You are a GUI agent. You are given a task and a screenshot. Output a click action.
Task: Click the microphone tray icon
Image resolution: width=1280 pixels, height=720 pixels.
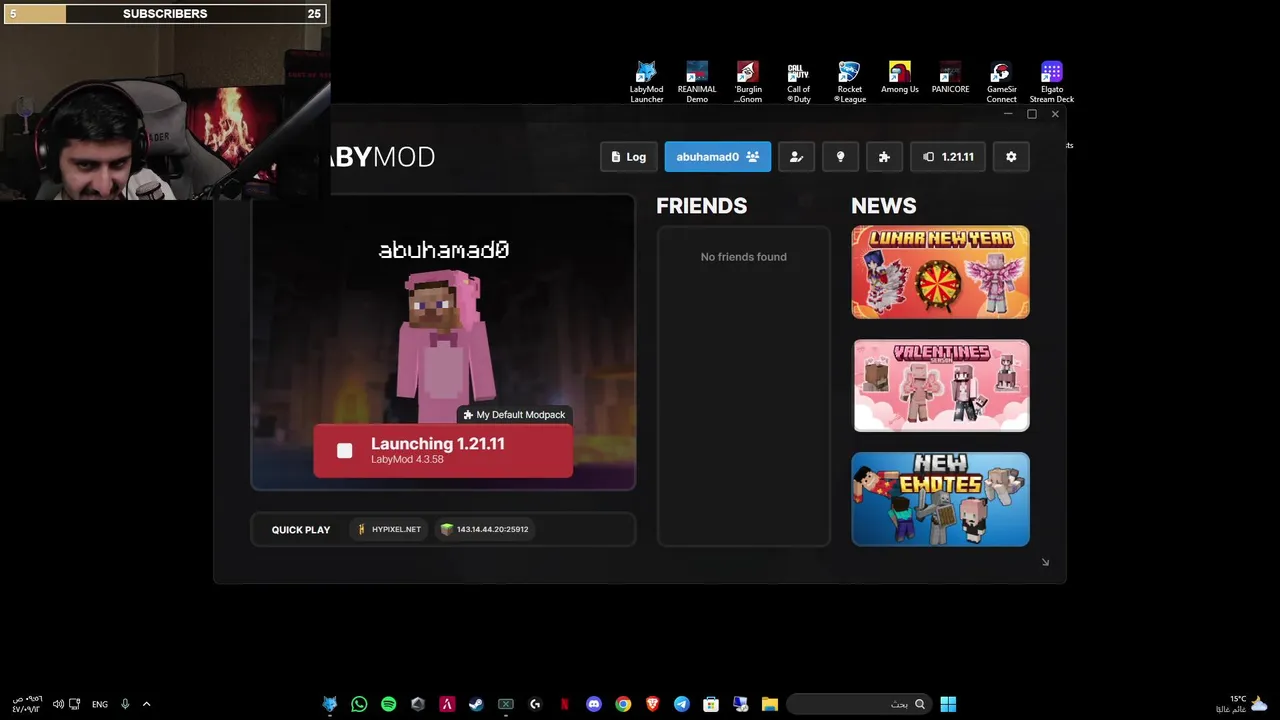pos(125,704)
